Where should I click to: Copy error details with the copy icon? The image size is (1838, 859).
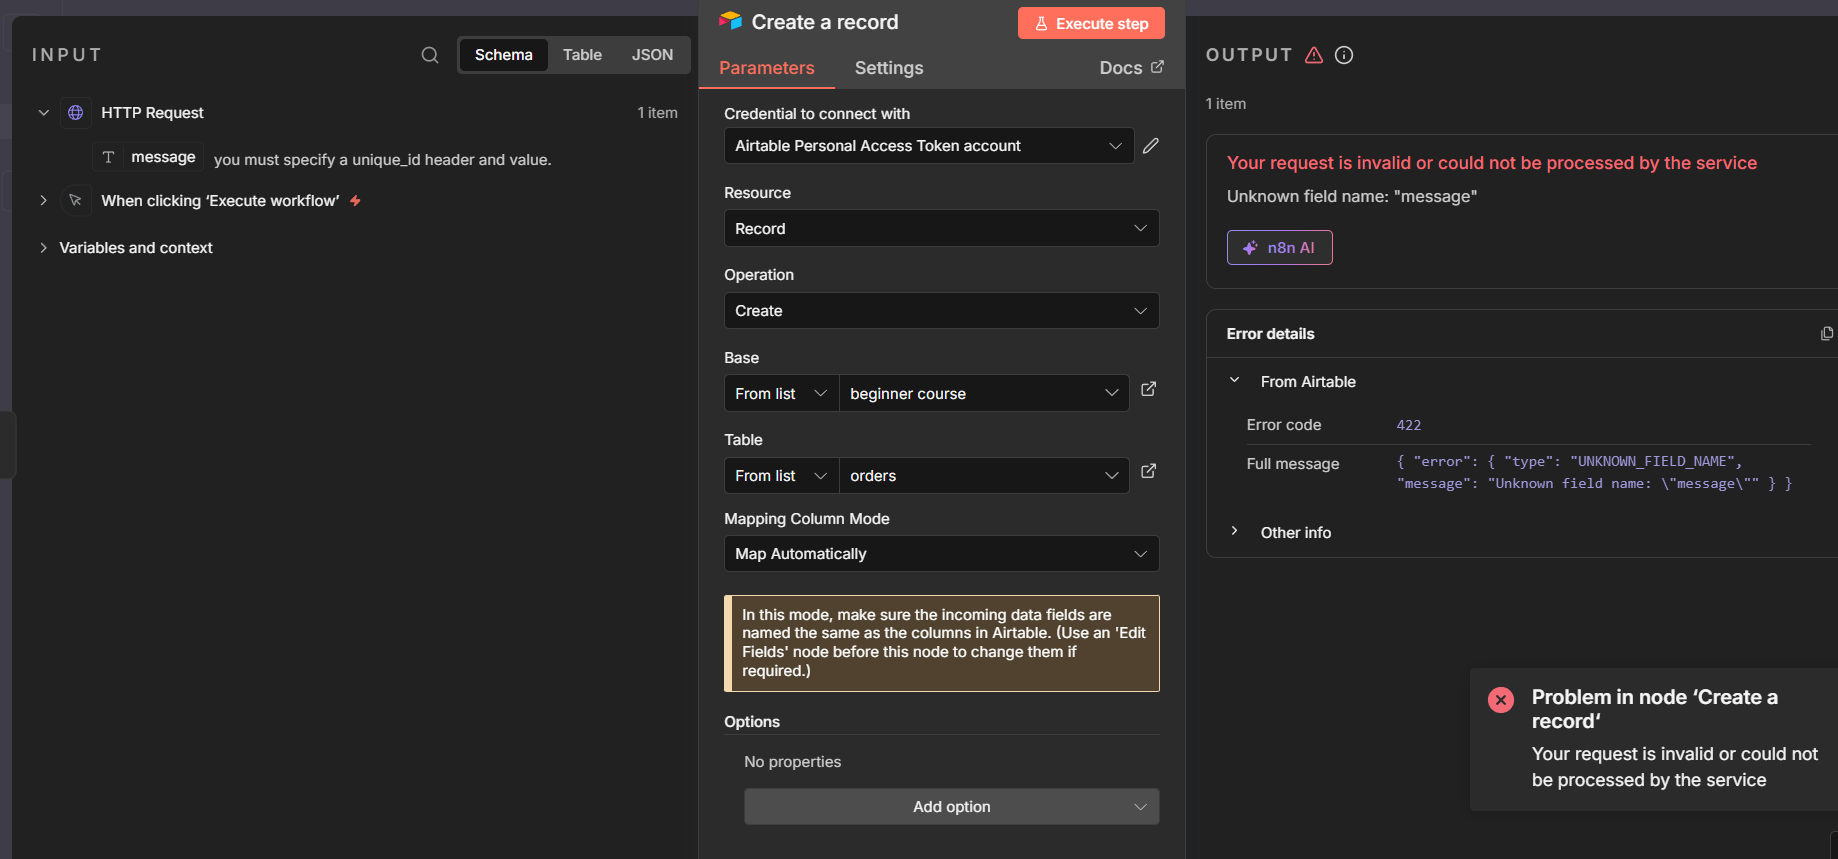(x=1826, y=334)
